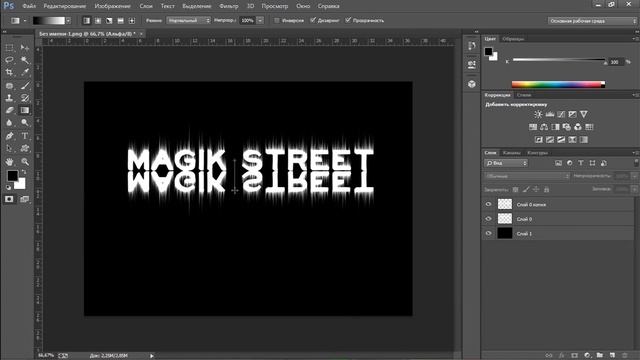Toggle the layer filter switch
Screen dimensions: 640x360
[x=636, y=163]
